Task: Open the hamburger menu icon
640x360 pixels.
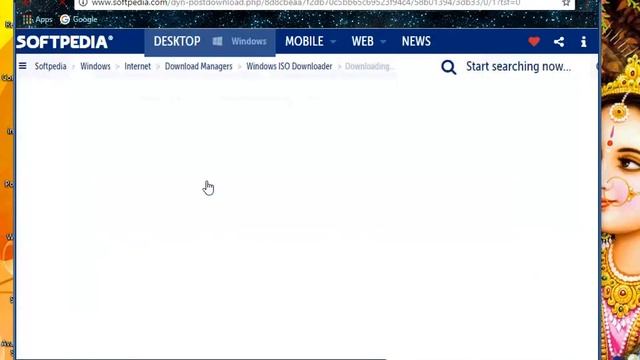Action: pos(22,66)
